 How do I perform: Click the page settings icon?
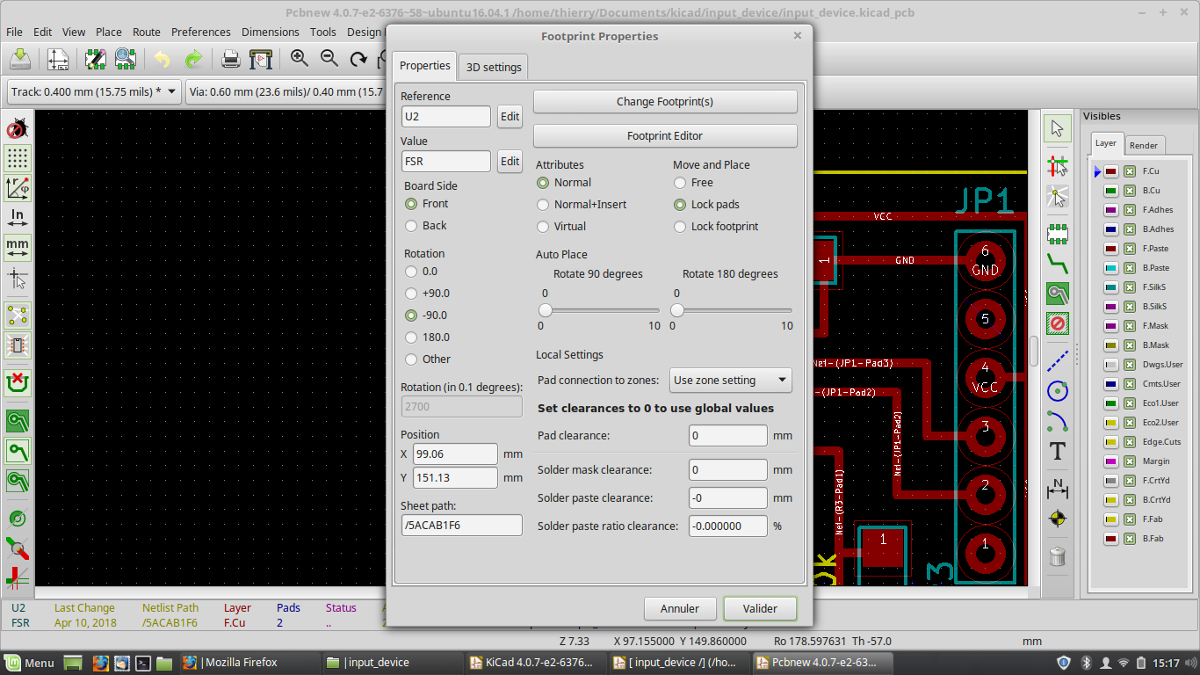coord(57,59)
